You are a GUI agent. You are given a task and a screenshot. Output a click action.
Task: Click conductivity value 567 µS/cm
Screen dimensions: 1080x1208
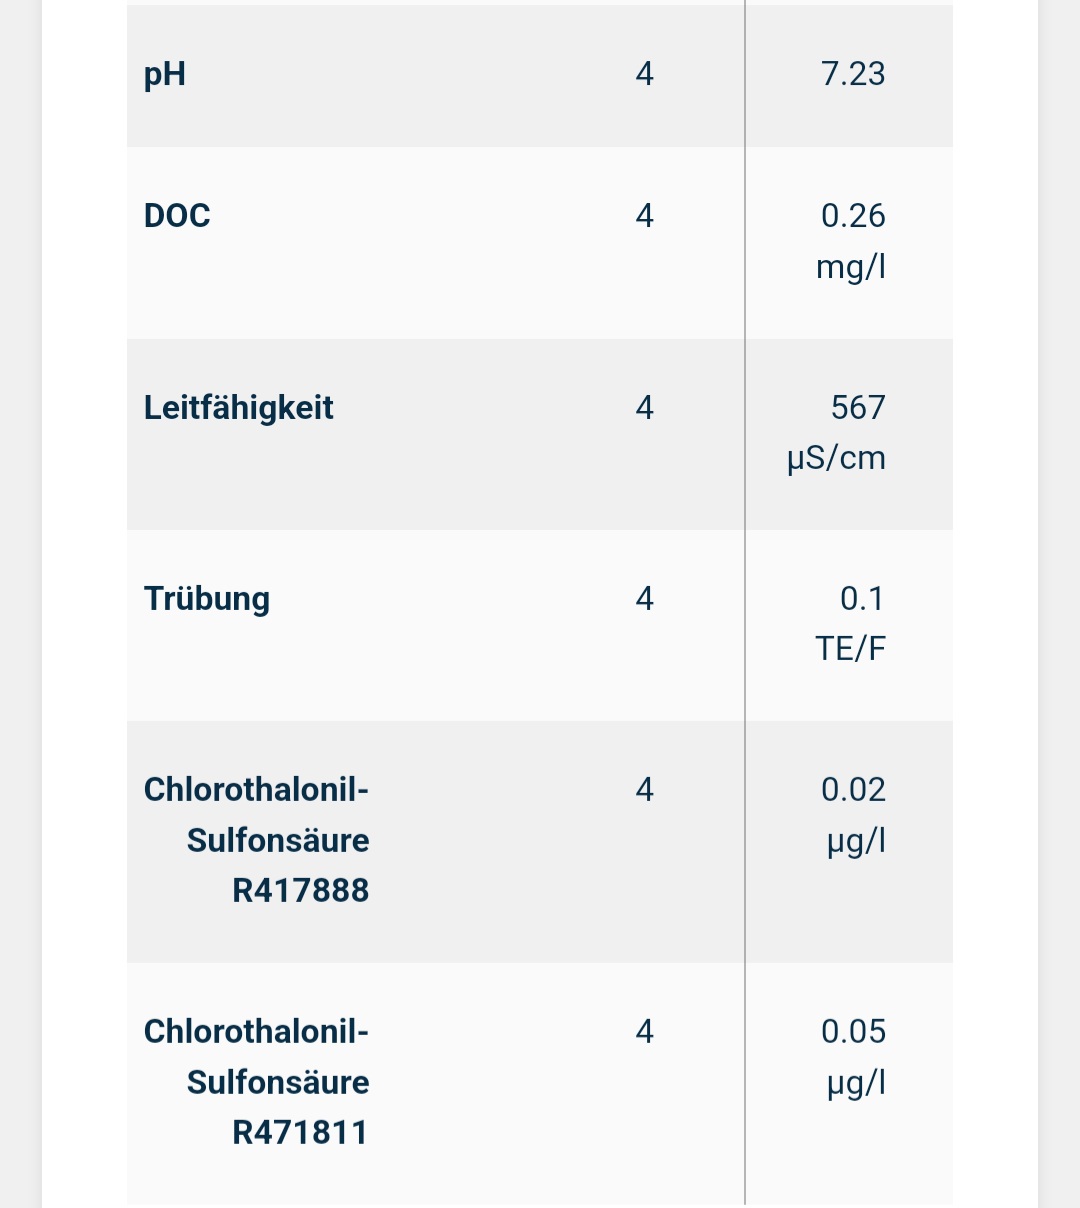pyautogui.click(x=838, y=432)
